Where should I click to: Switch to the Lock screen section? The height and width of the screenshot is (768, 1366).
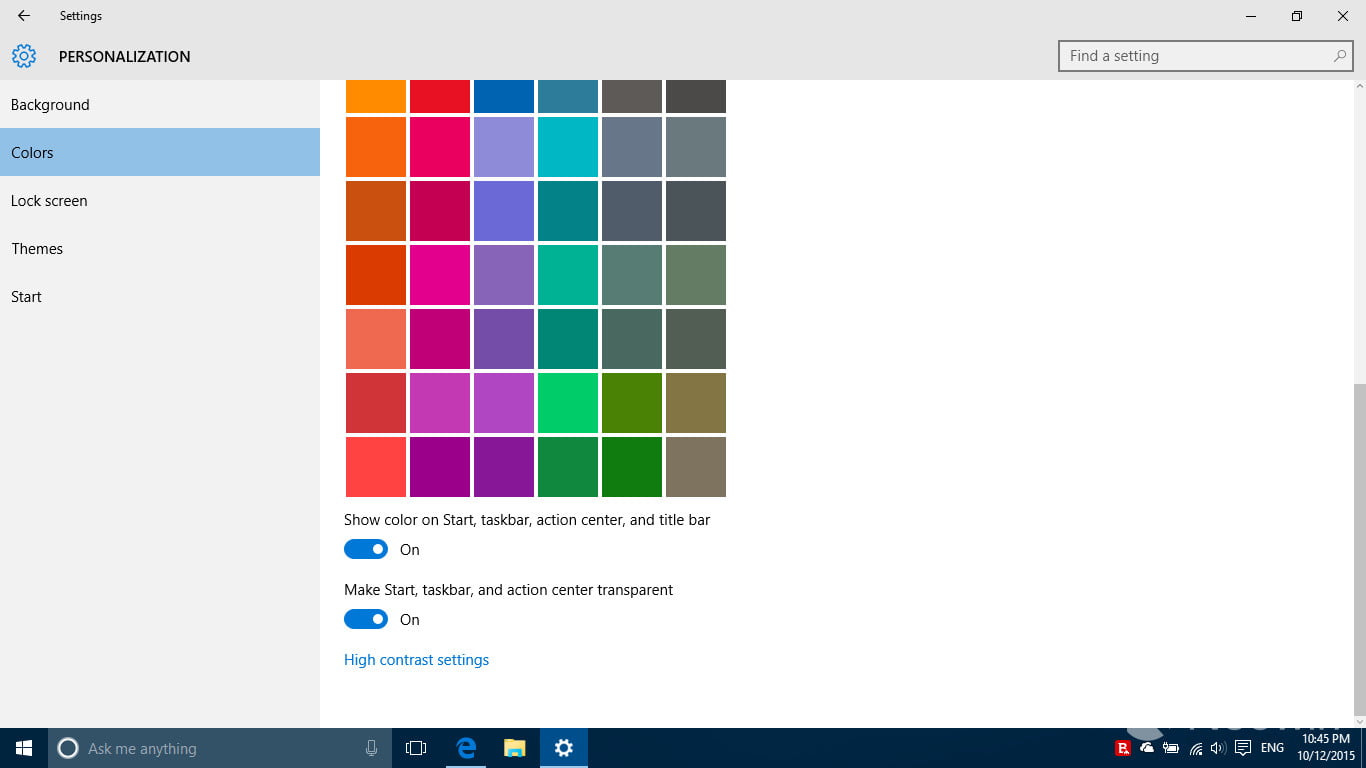(x=49, y=201)
